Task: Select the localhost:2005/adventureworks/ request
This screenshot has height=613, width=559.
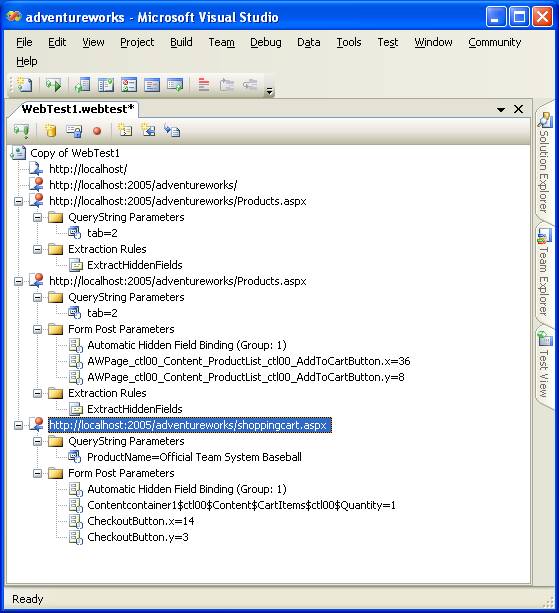Action: (143, 185)
